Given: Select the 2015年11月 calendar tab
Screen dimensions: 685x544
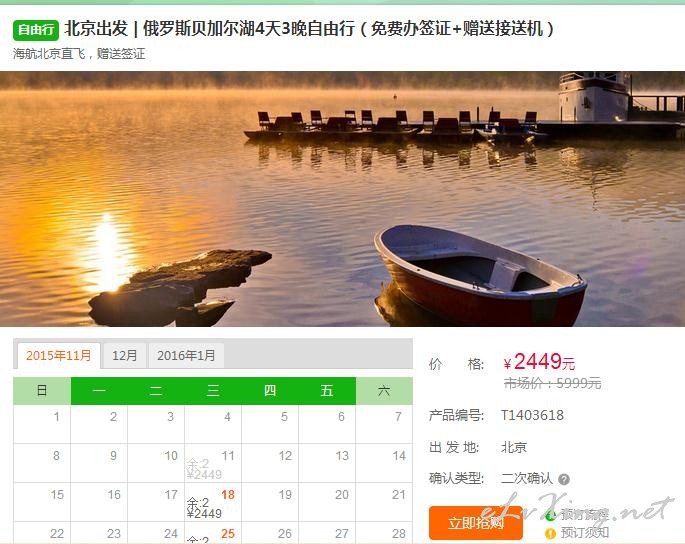Looking at the screenshot, I should 59,356.
